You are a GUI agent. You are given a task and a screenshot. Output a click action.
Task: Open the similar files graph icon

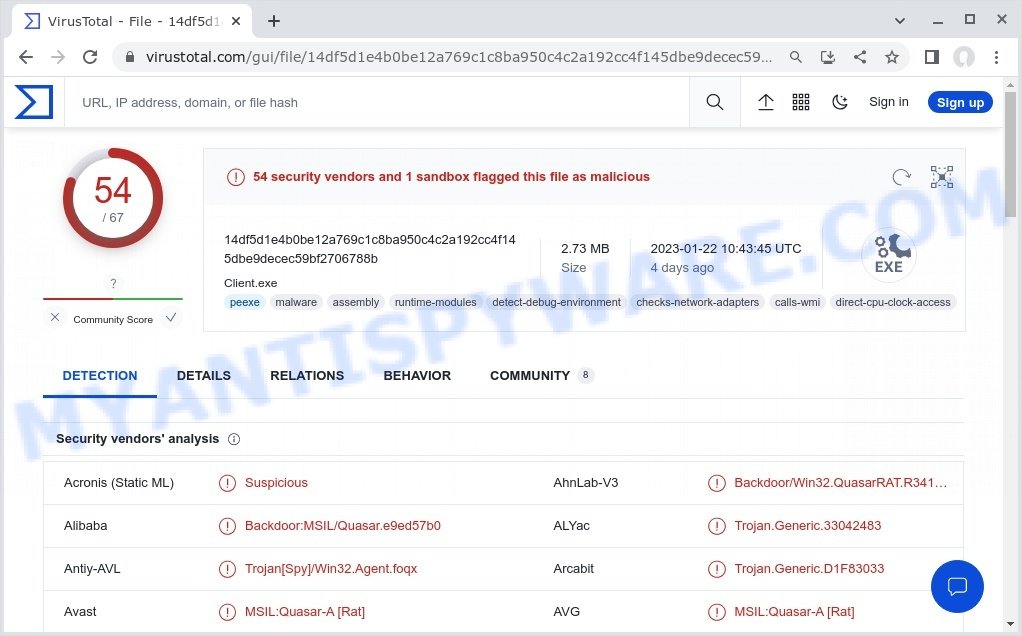pos(942,177)
